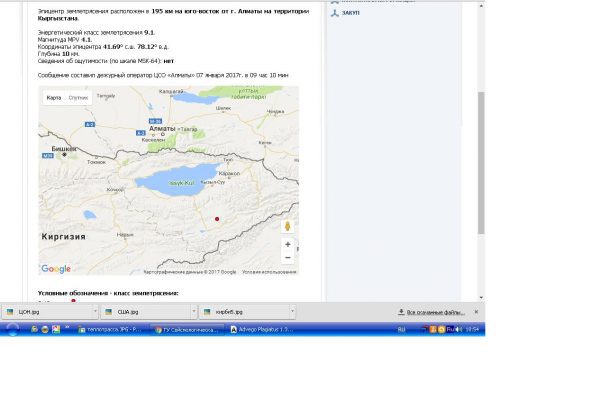Image resolution: width=600 pixels, height=400 pixels.
Task: Zoom out the map with minus button
Action: (x=287, y=257)
